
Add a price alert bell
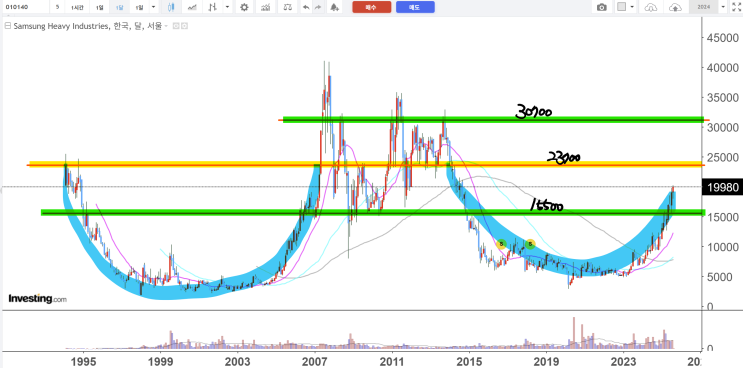pyautogui.click(x=335, y=7)
